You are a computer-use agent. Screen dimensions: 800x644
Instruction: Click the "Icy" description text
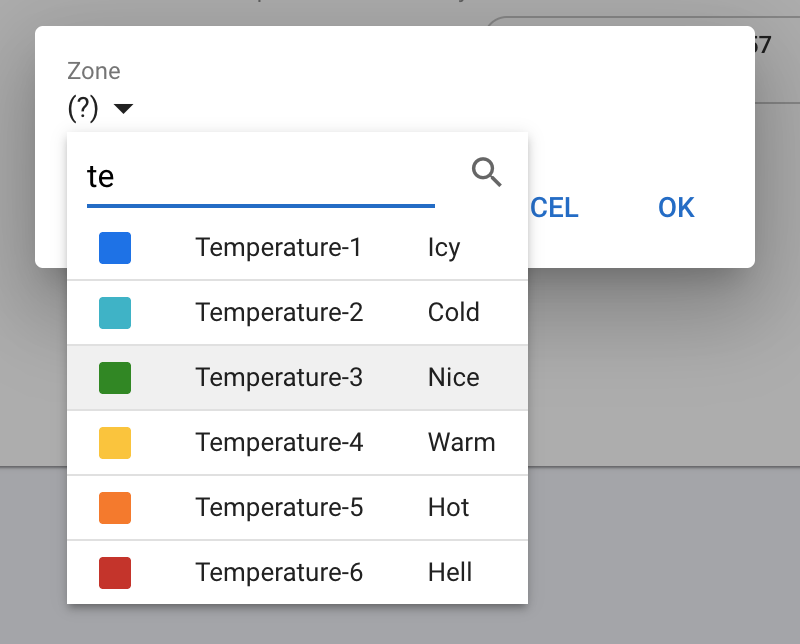[x=443, y=247]
